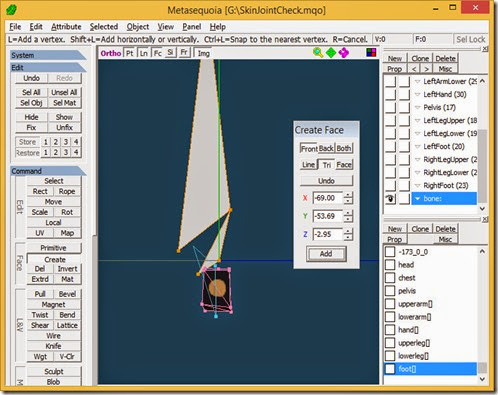Click Undo in Create Face panel
Image resolution: width=498 pixels, height=395 pixels.
pyautogui.click(x=326, y=181)
